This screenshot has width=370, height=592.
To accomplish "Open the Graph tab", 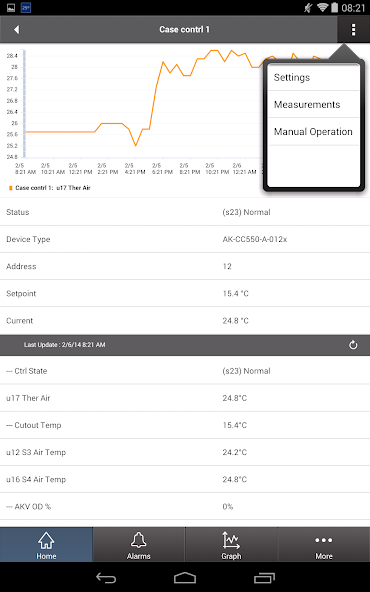I will [x=231, y=544].
